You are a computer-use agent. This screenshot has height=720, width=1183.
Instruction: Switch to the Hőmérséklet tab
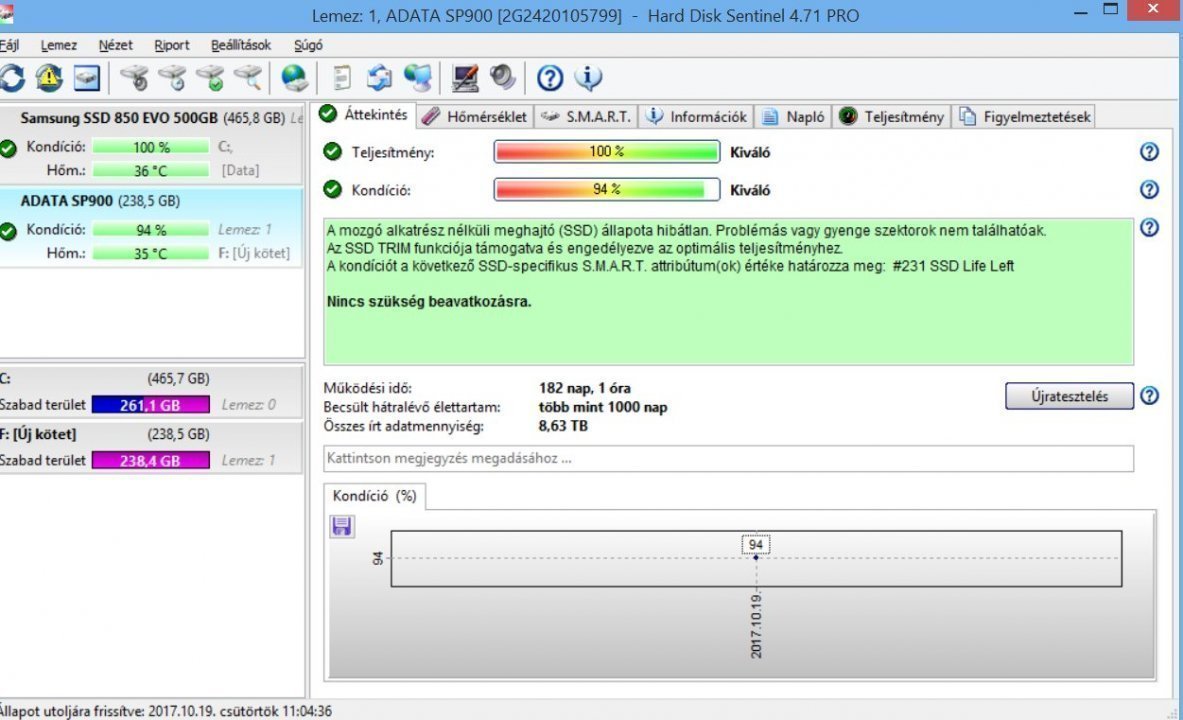coord(475,117)
